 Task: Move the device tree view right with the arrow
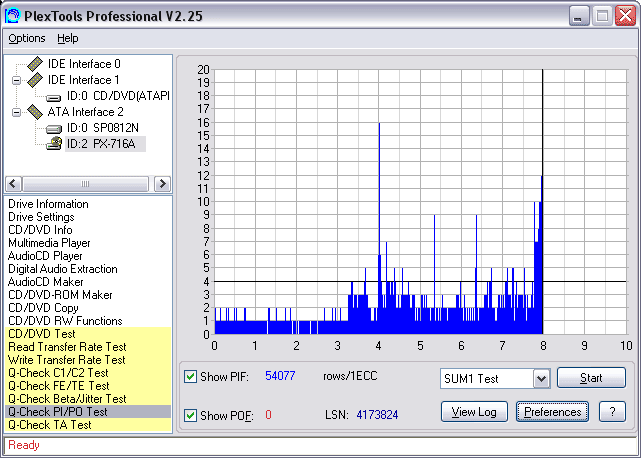[162, 184]
